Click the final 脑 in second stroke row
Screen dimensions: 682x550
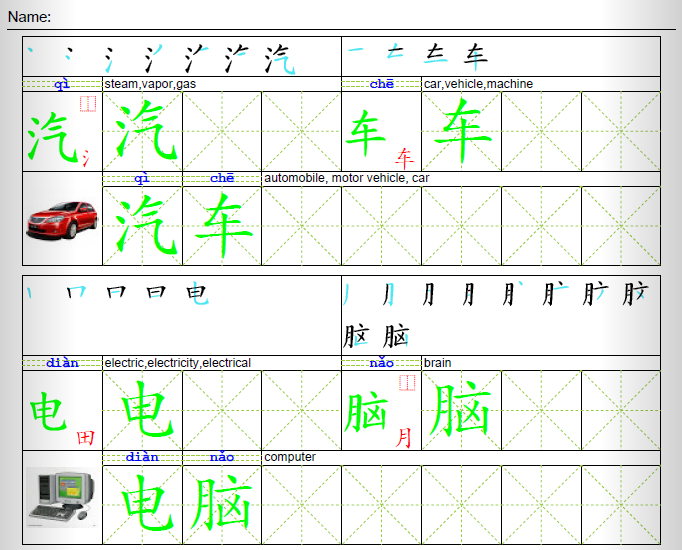click(x=396, y=335)
